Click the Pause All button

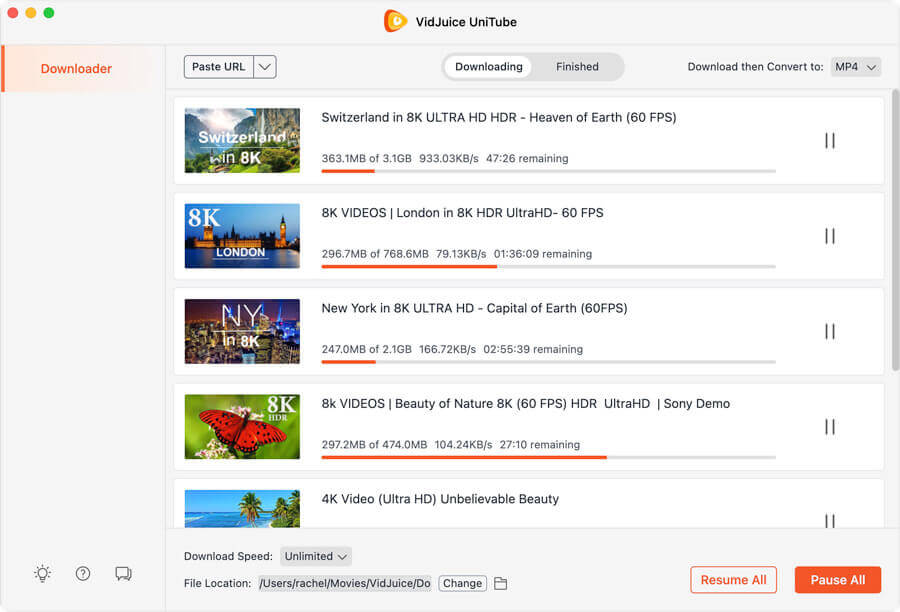(x=837, y=580)
